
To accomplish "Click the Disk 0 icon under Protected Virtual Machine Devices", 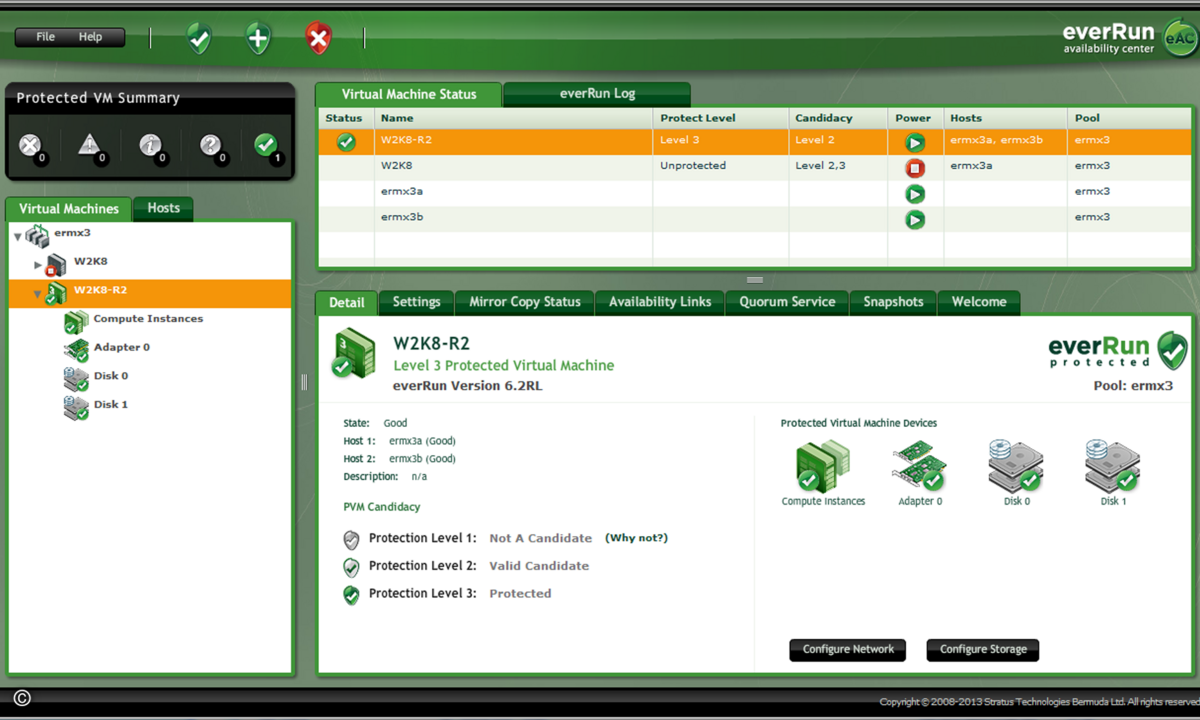I will 1016,466.
